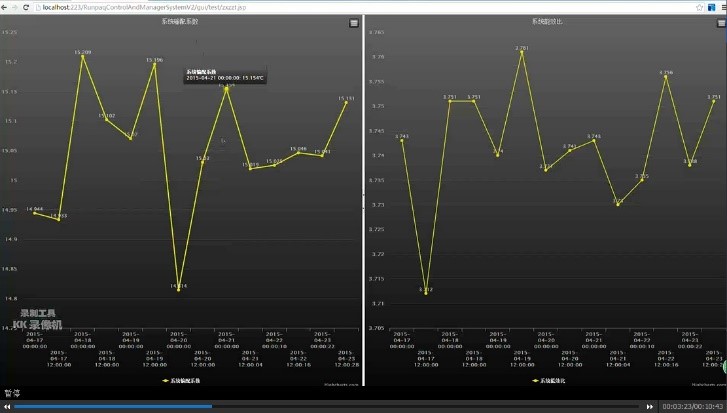Click the Highcharts.com credit link in left chart
Viewport: 727px width, 413px height.
[338, 382]
